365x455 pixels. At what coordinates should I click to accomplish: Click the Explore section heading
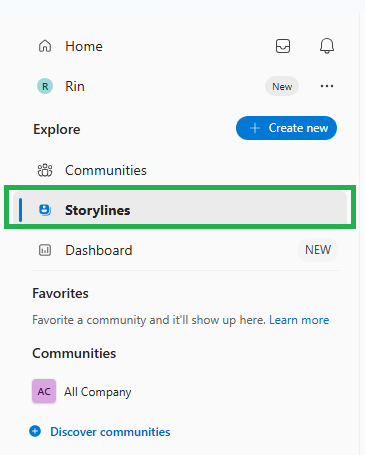tap(57, 129)
